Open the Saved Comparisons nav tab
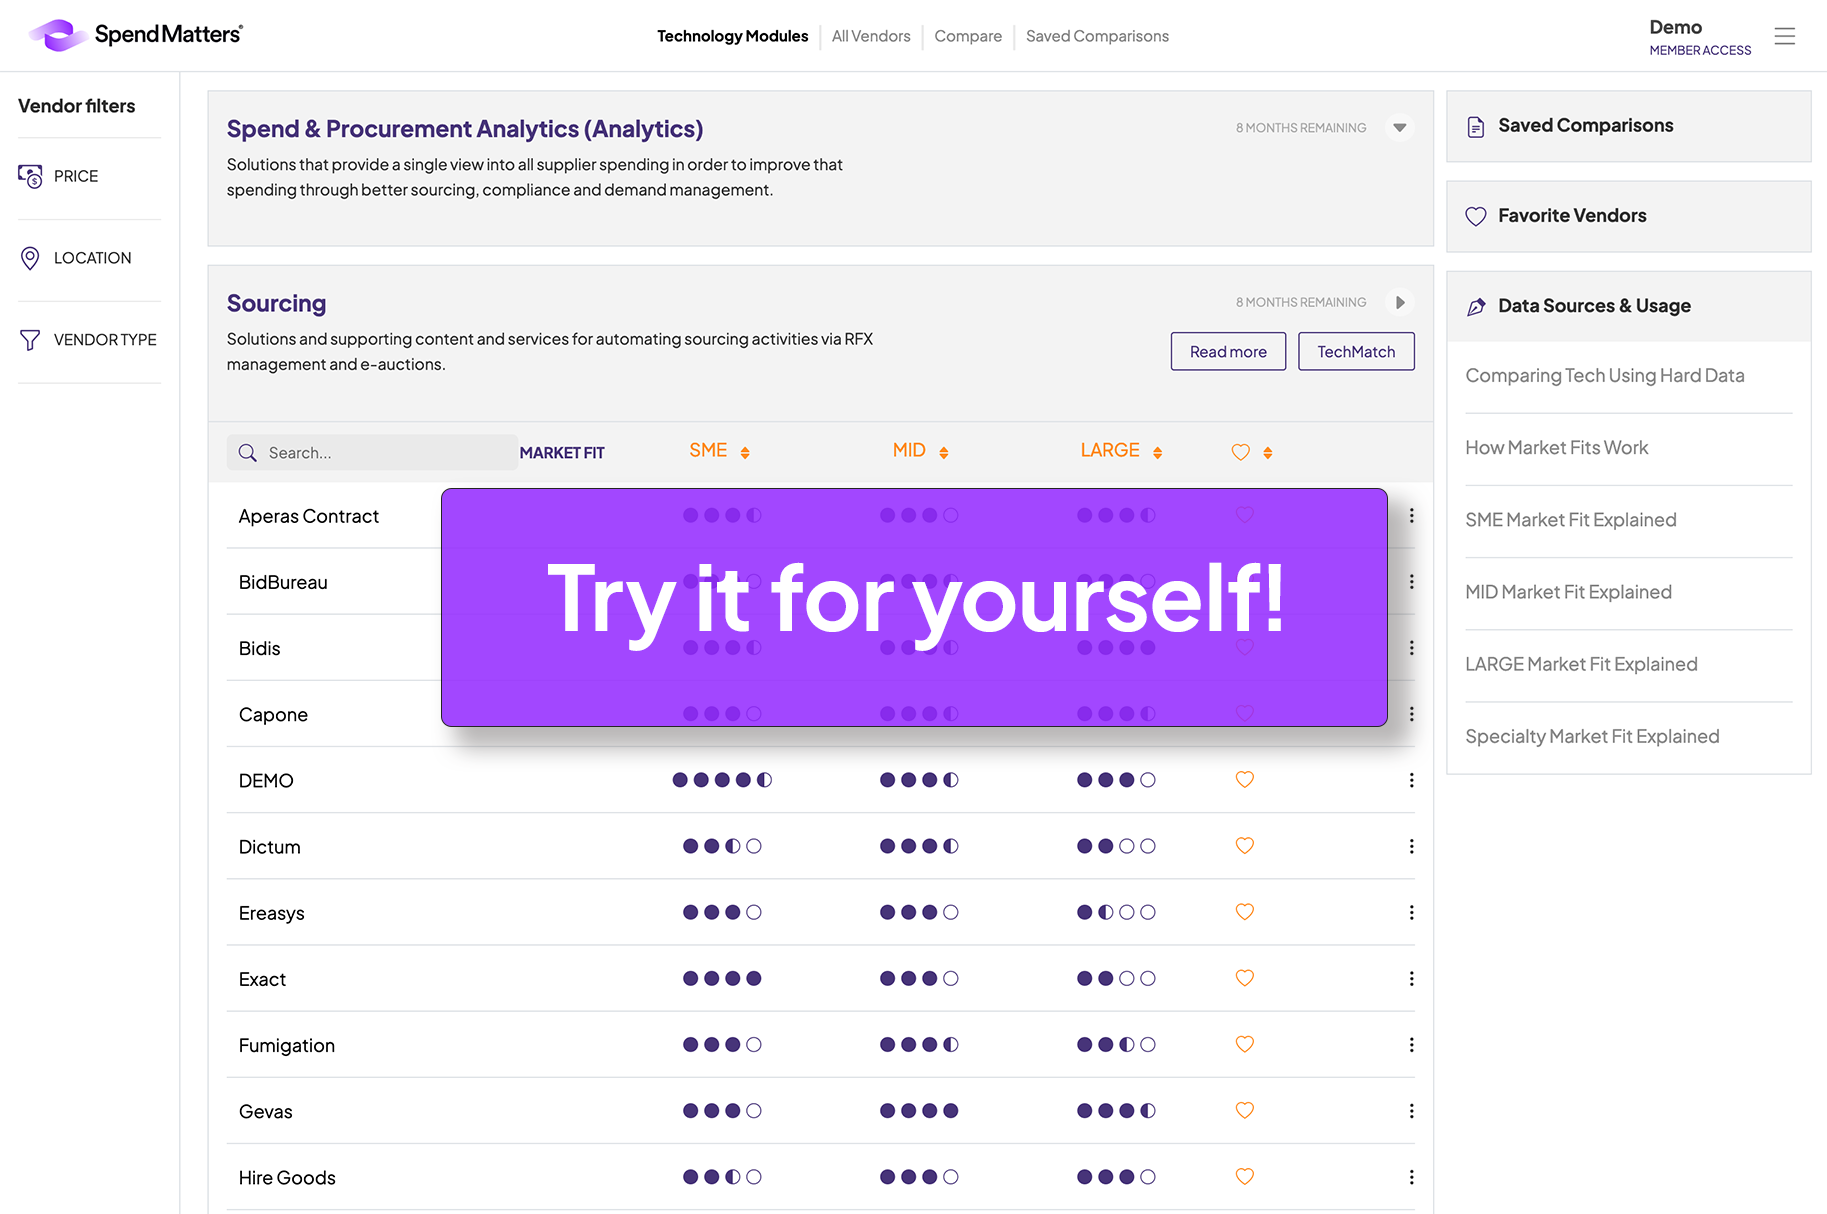Image resolution: width=1827 pixels, height=1214 pixels. 1097,36
